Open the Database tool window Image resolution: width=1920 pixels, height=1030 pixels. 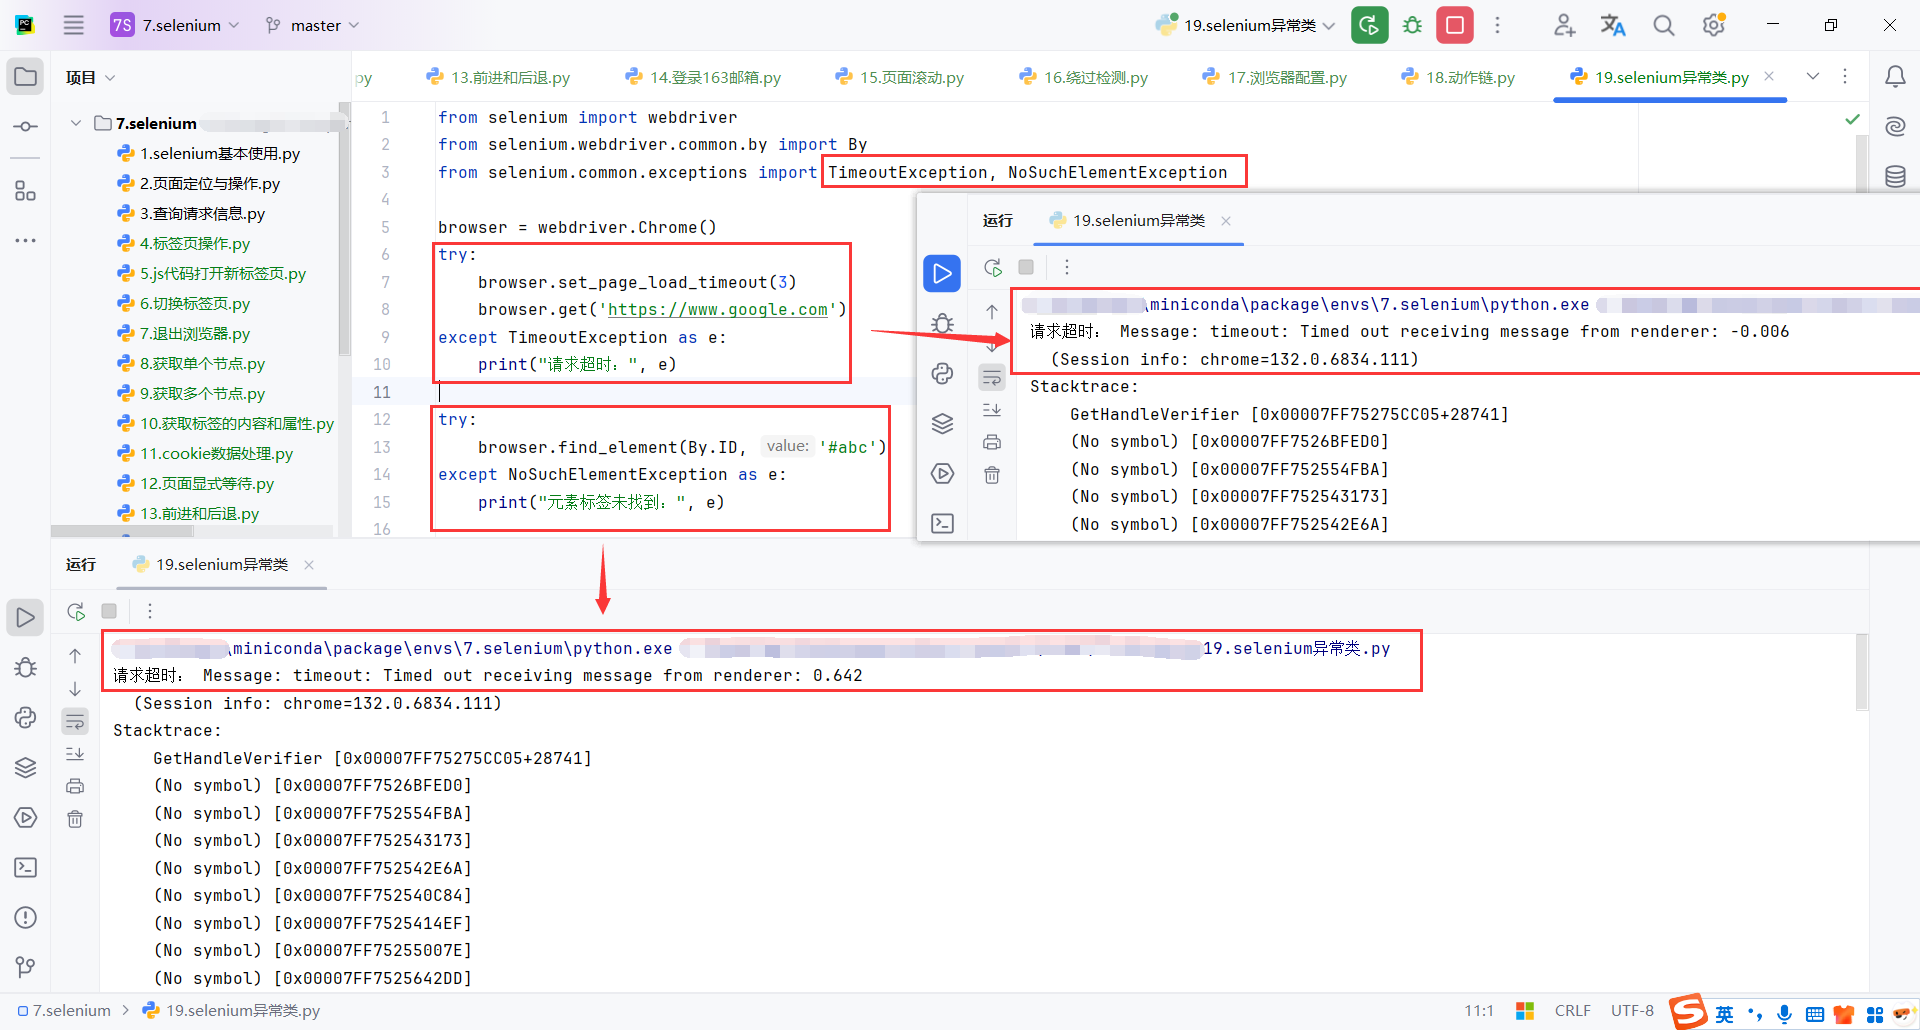point(1895,177)
